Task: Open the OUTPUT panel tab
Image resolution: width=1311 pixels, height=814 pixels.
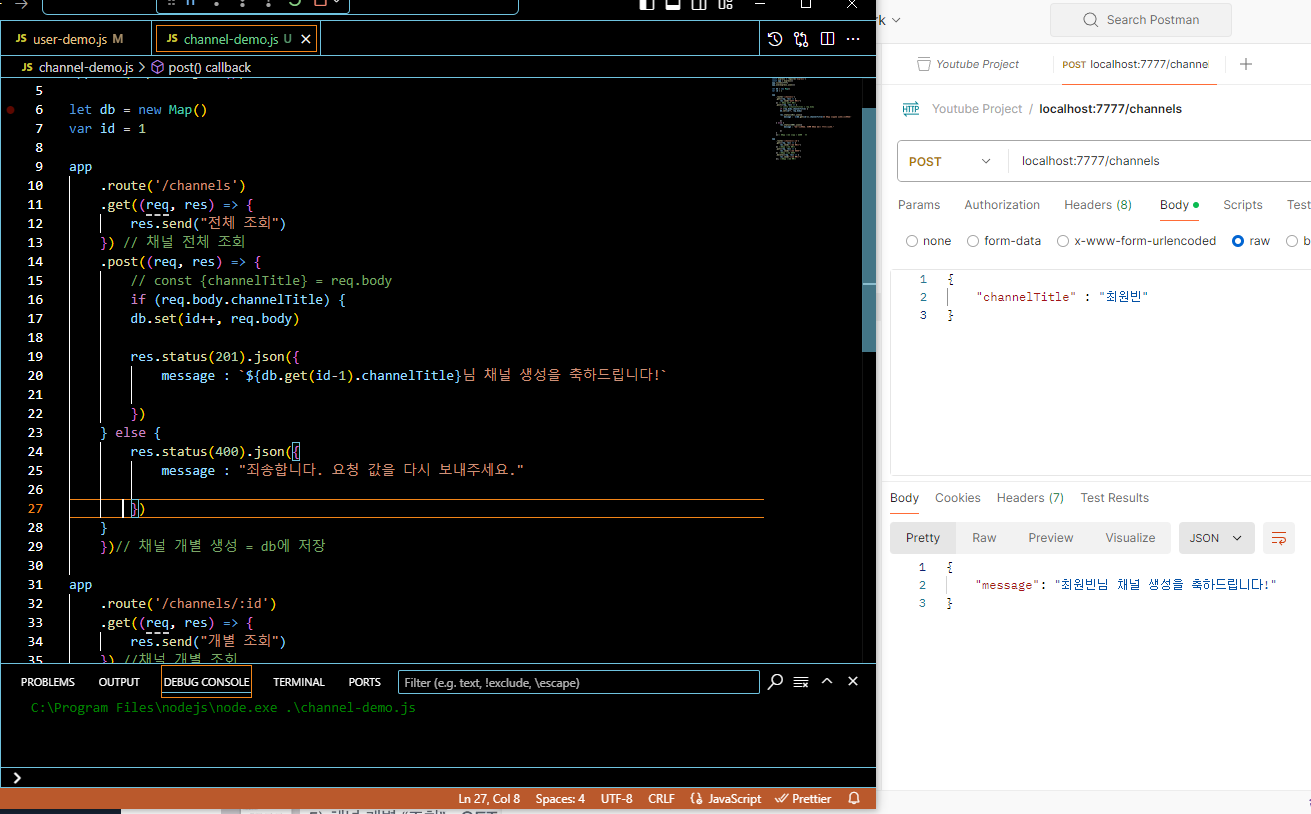Action: coord(119,682)
